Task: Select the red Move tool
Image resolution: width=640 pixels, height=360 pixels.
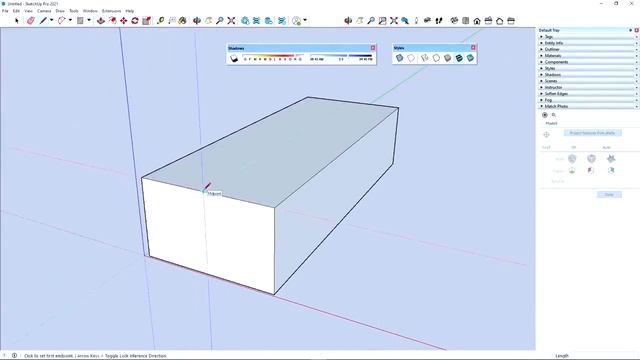Action: 124,21
